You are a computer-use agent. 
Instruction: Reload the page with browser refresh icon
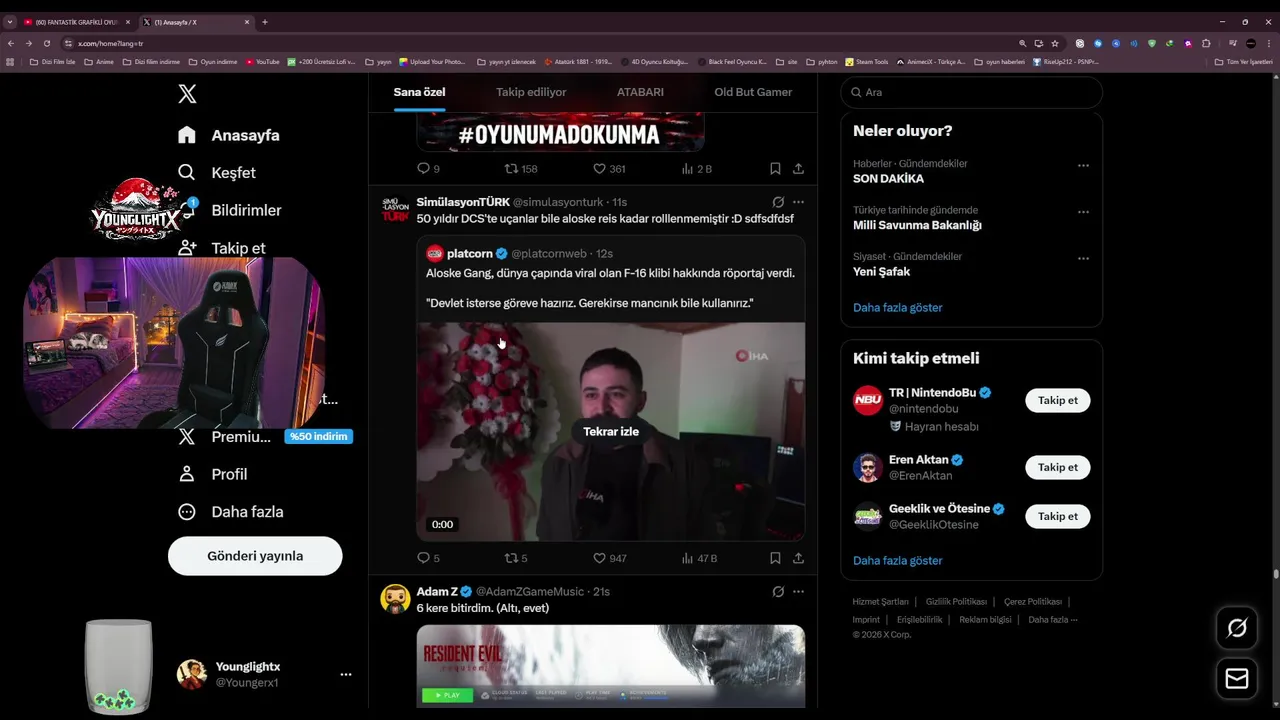pyautogui.click(x=47, y=44)
